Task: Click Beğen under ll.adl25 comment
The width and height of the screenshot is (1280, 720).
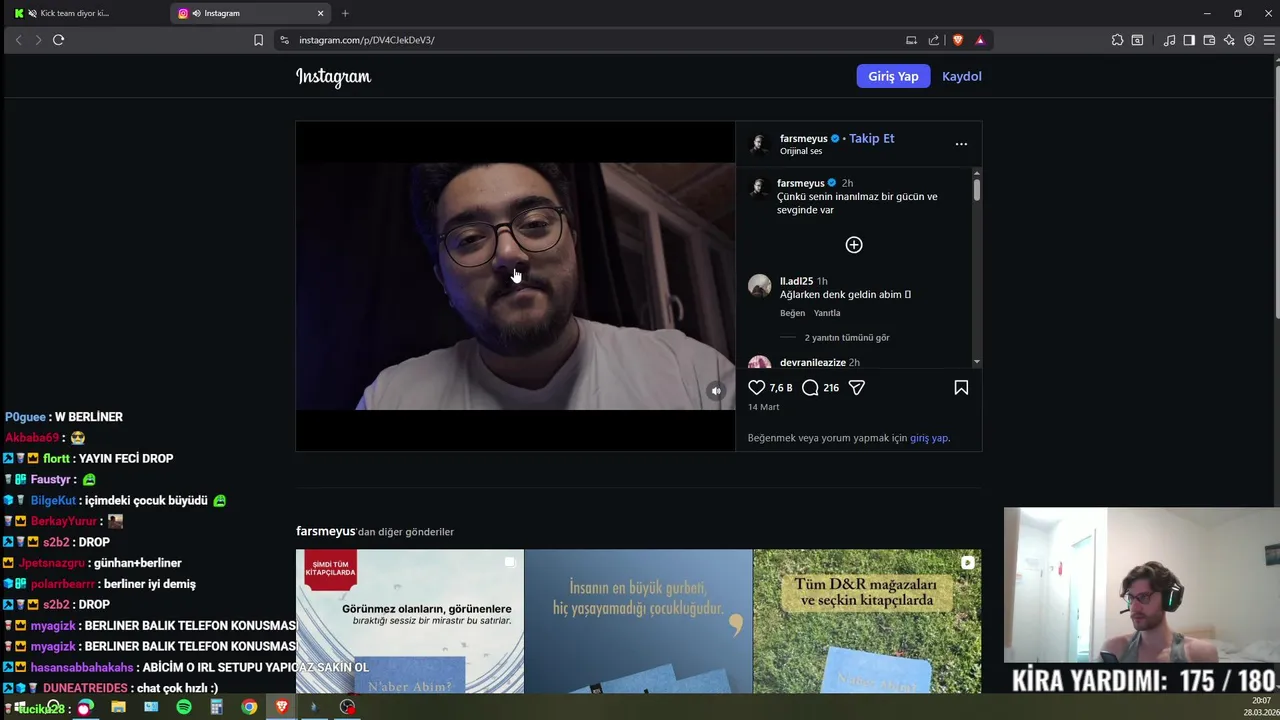Action: point(792,313)
